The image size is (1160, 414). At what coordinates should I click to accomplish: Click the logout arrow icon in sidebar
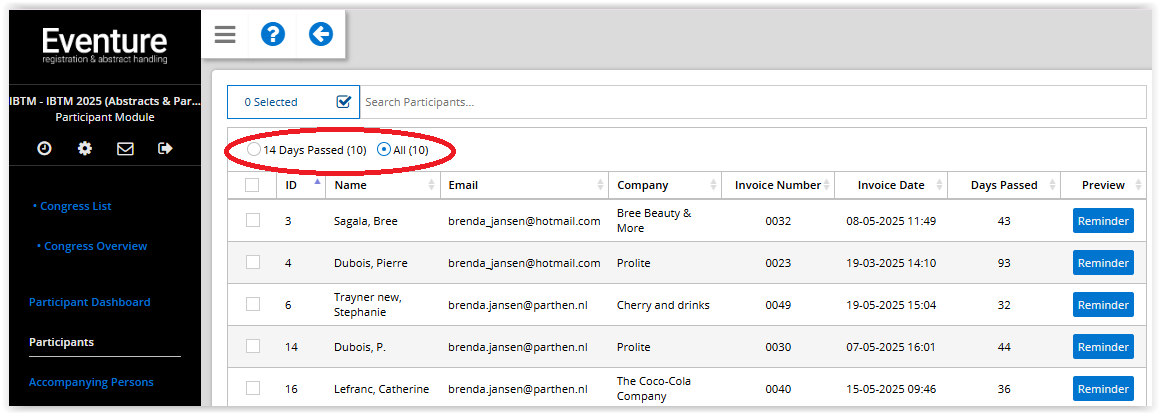[x=166, y=149]
